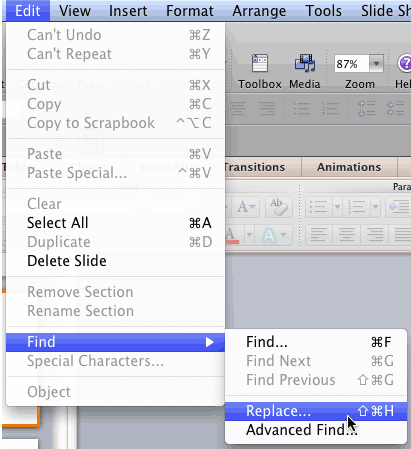Expand the bulleted list dropdown arrow

337,207
